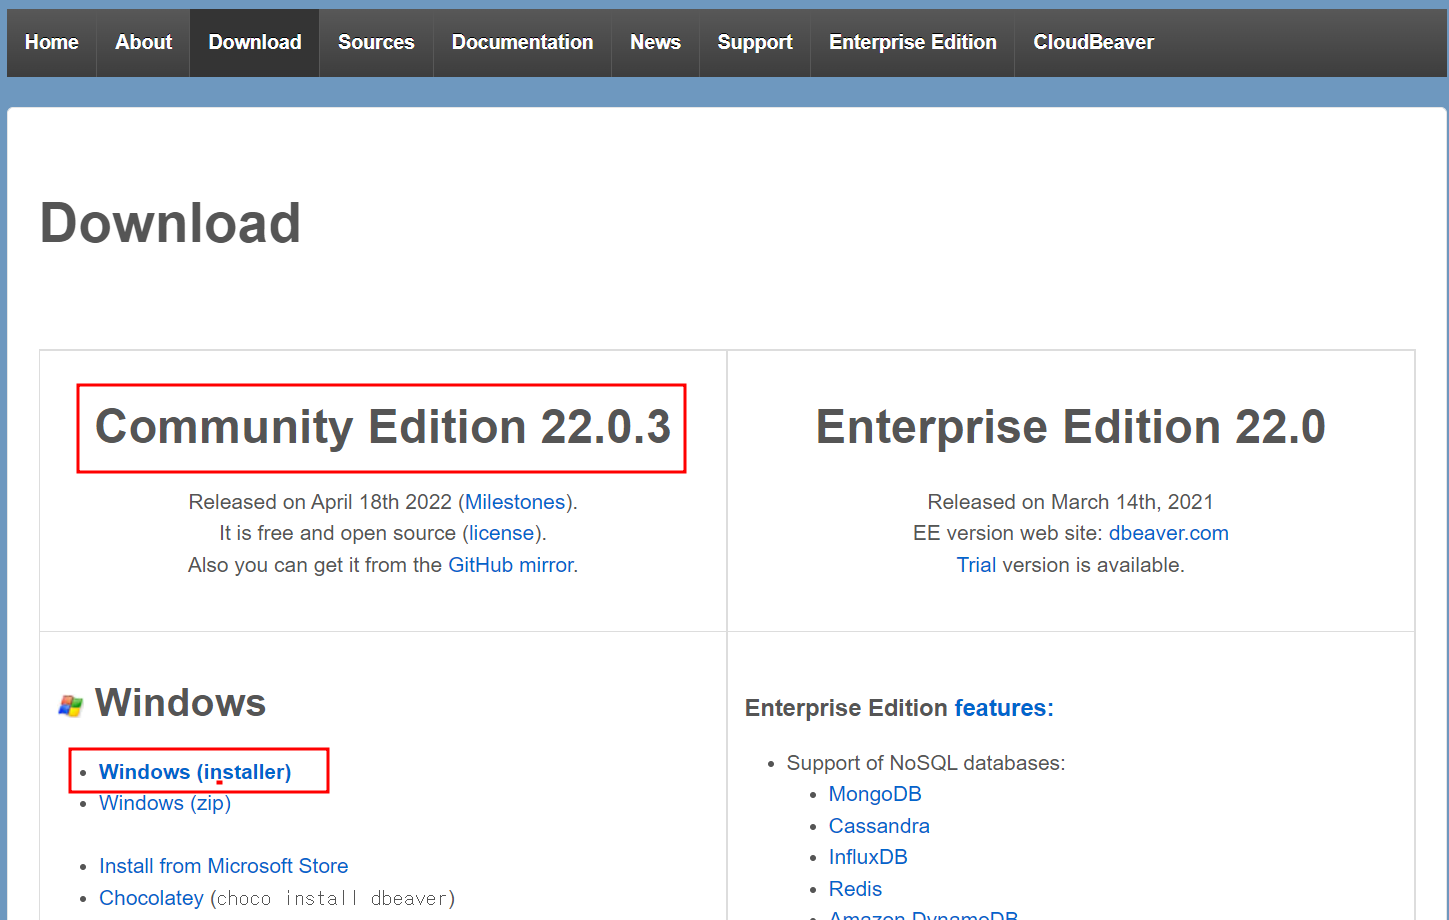
Task: Download the Windows (zip) link
Action: (165, 803)
